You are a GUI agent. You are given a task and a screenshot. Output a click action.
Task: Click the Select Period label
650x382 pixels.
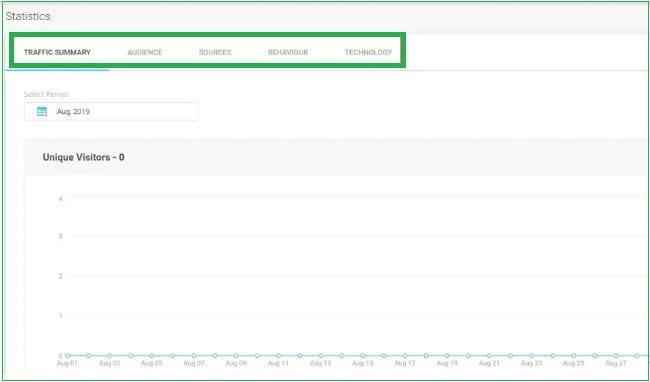[x=46, y=94]
